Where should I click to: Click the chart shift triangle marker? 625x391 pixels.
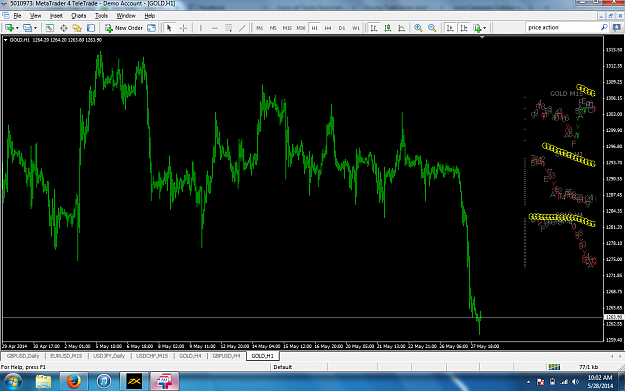click(x=482, y=37)
